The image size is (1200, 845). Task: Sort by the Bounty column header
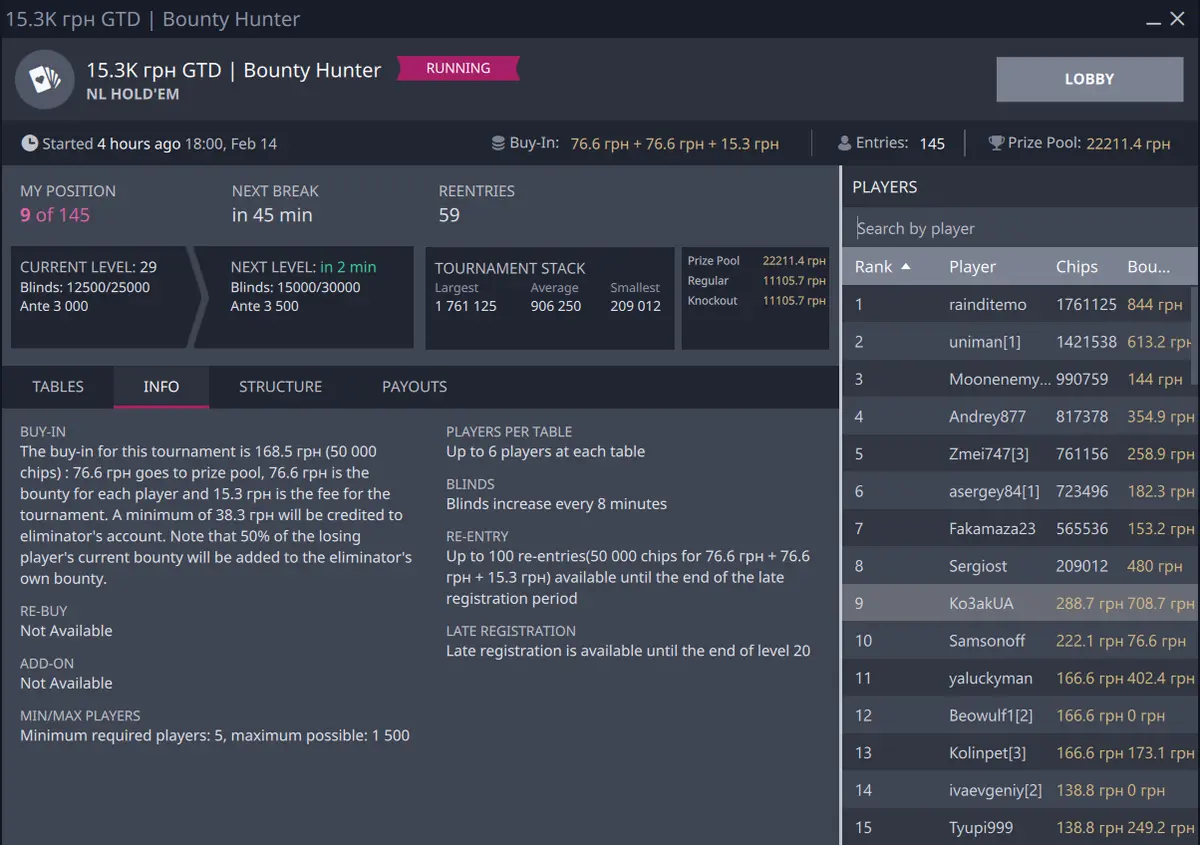(1148, 267)
